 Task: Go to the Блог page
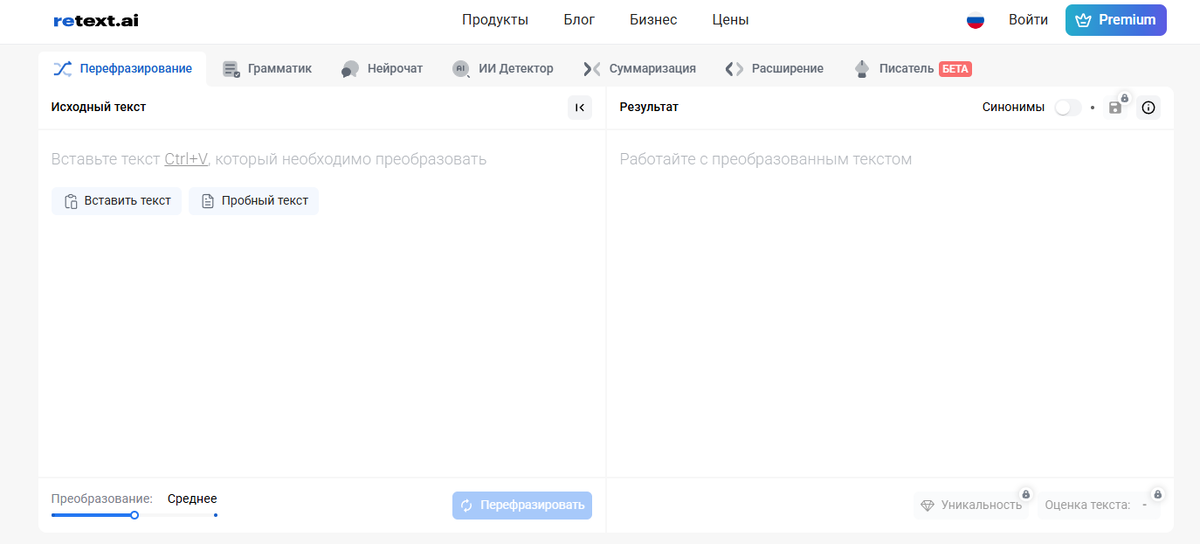coord(579,20)
